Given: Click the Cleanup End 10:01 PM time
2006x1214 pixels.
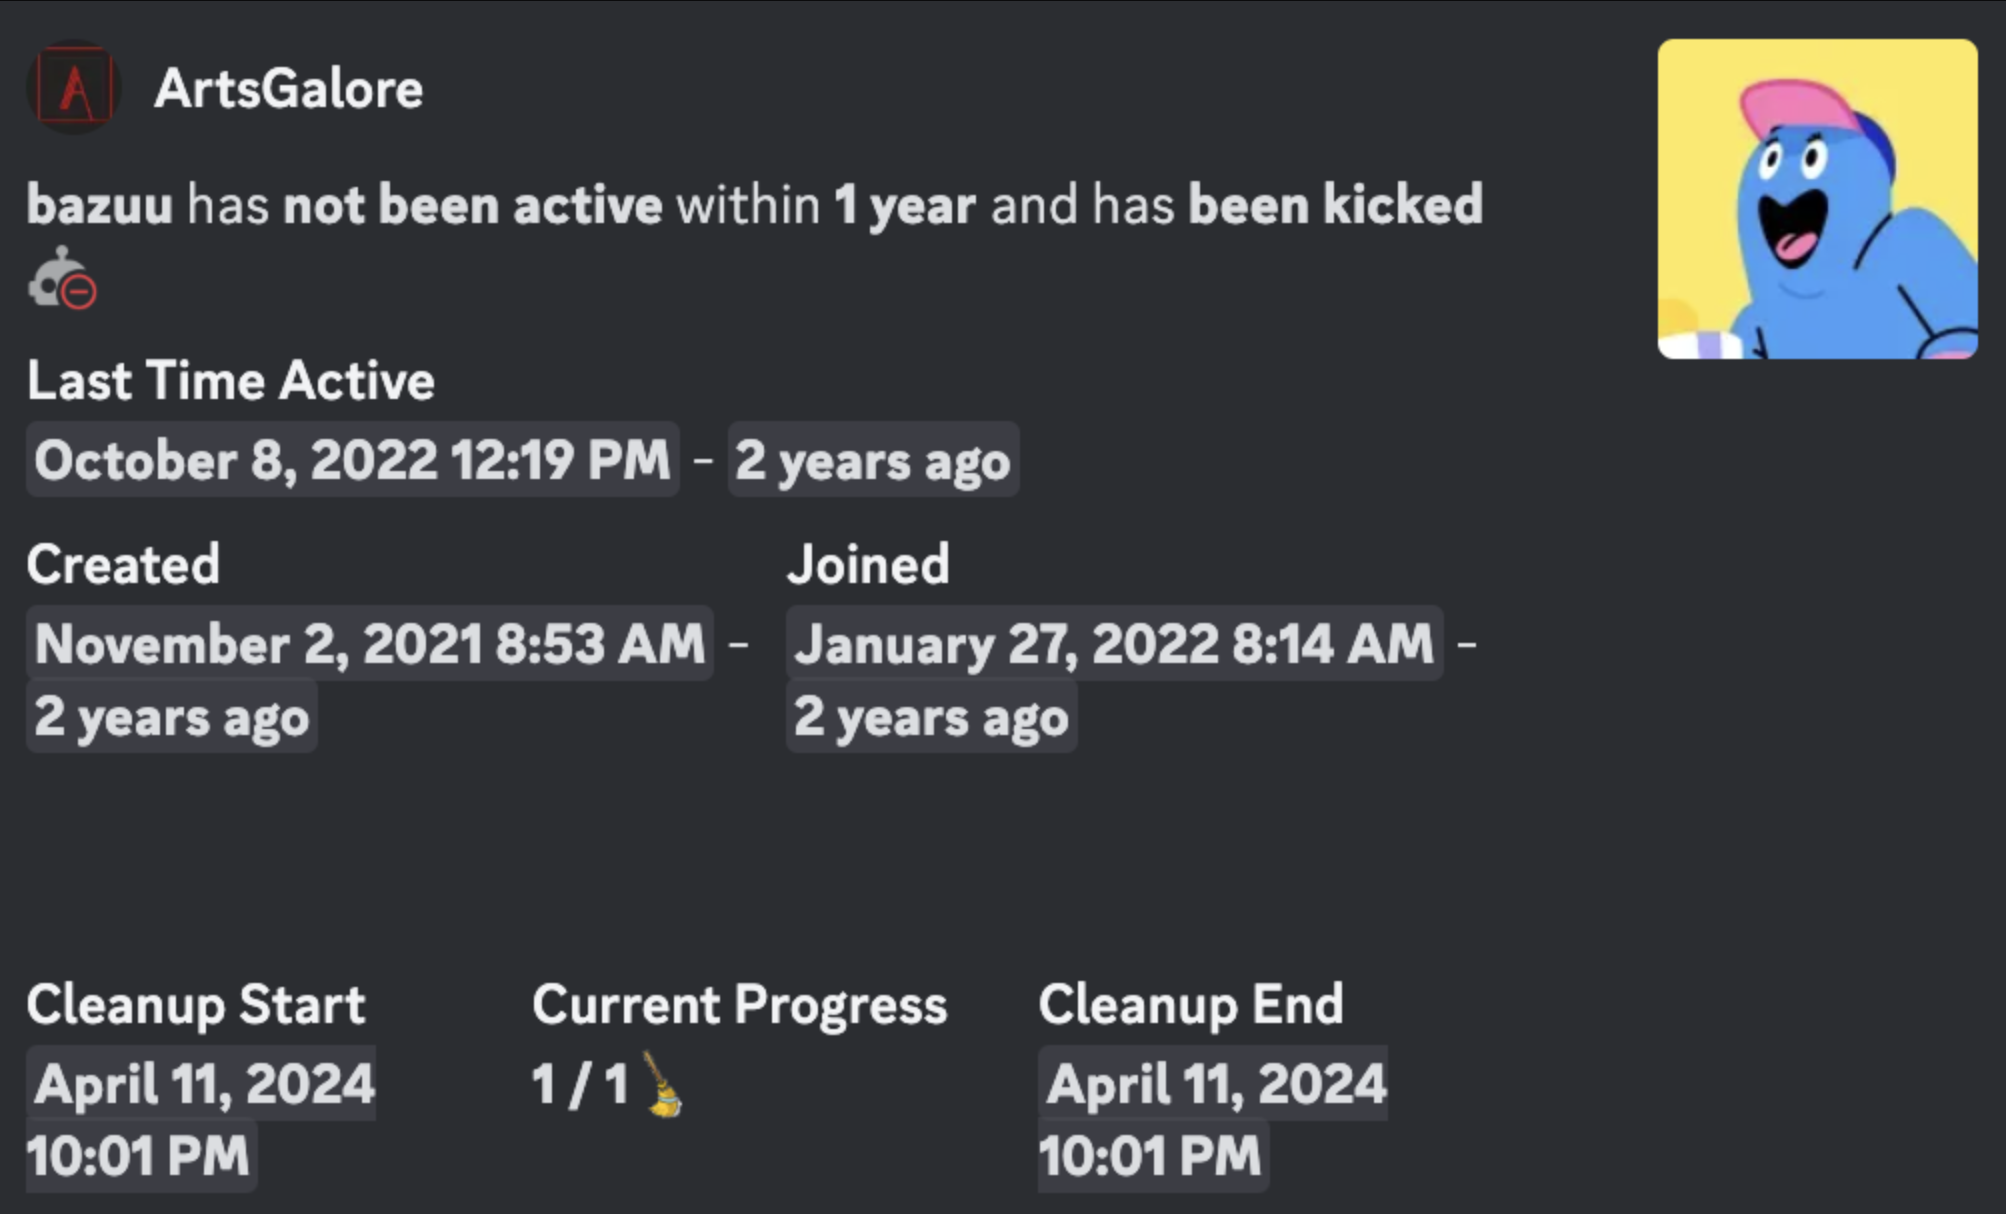Looking at the screenshot, I should coord(1151,1156).
